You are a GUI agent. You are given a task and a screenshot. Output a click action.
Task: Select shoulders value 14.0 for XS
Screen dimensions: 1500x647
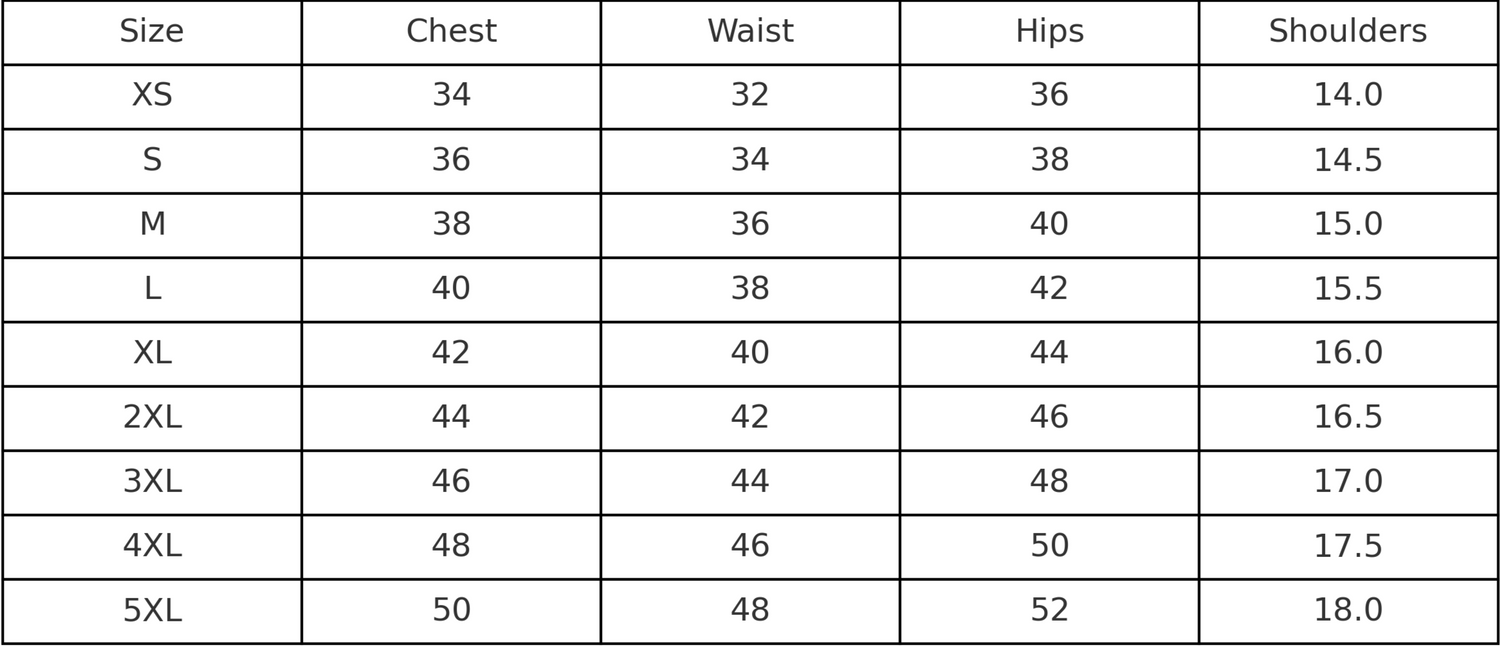click(x=1348, y=96)
